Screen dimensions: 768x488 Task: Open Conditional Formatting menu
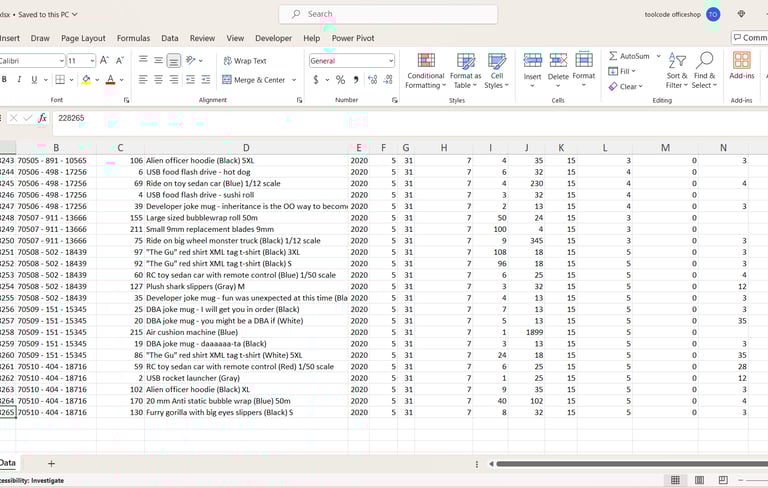pyautogui.click(x=426, y=71)
